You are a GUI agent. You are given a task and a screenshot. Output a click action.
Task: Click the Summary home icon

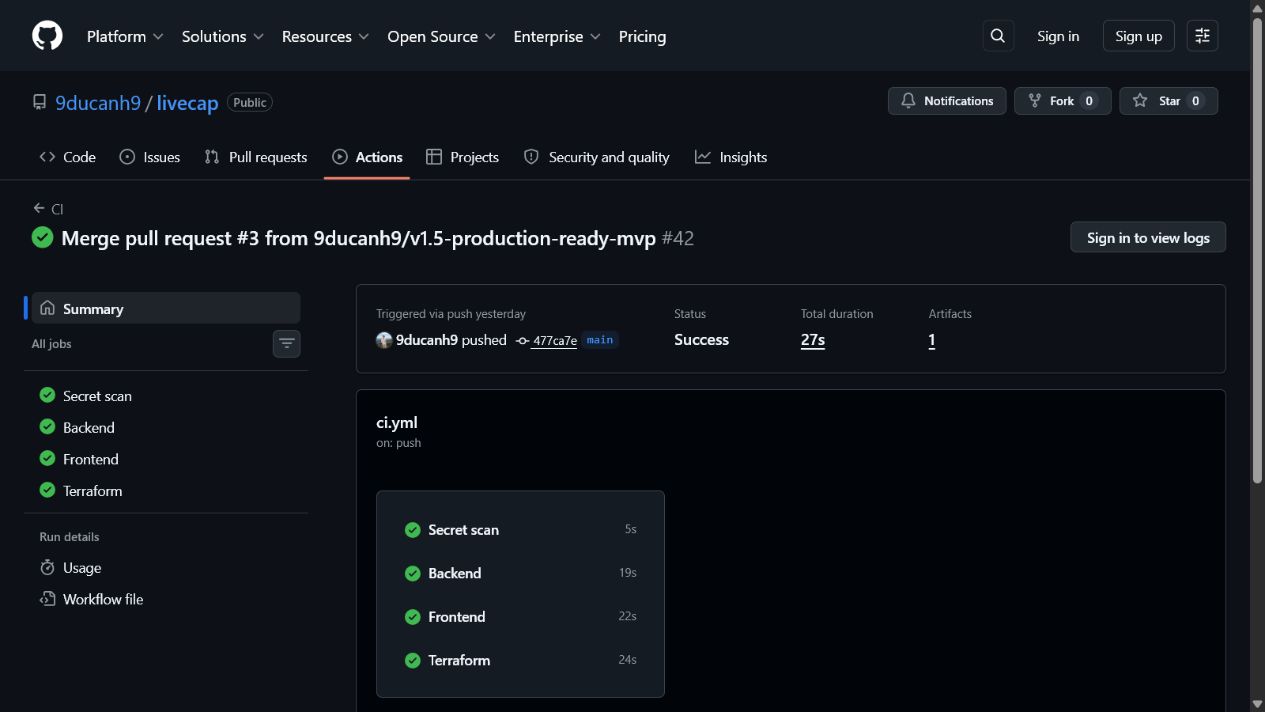coord(47,308)
